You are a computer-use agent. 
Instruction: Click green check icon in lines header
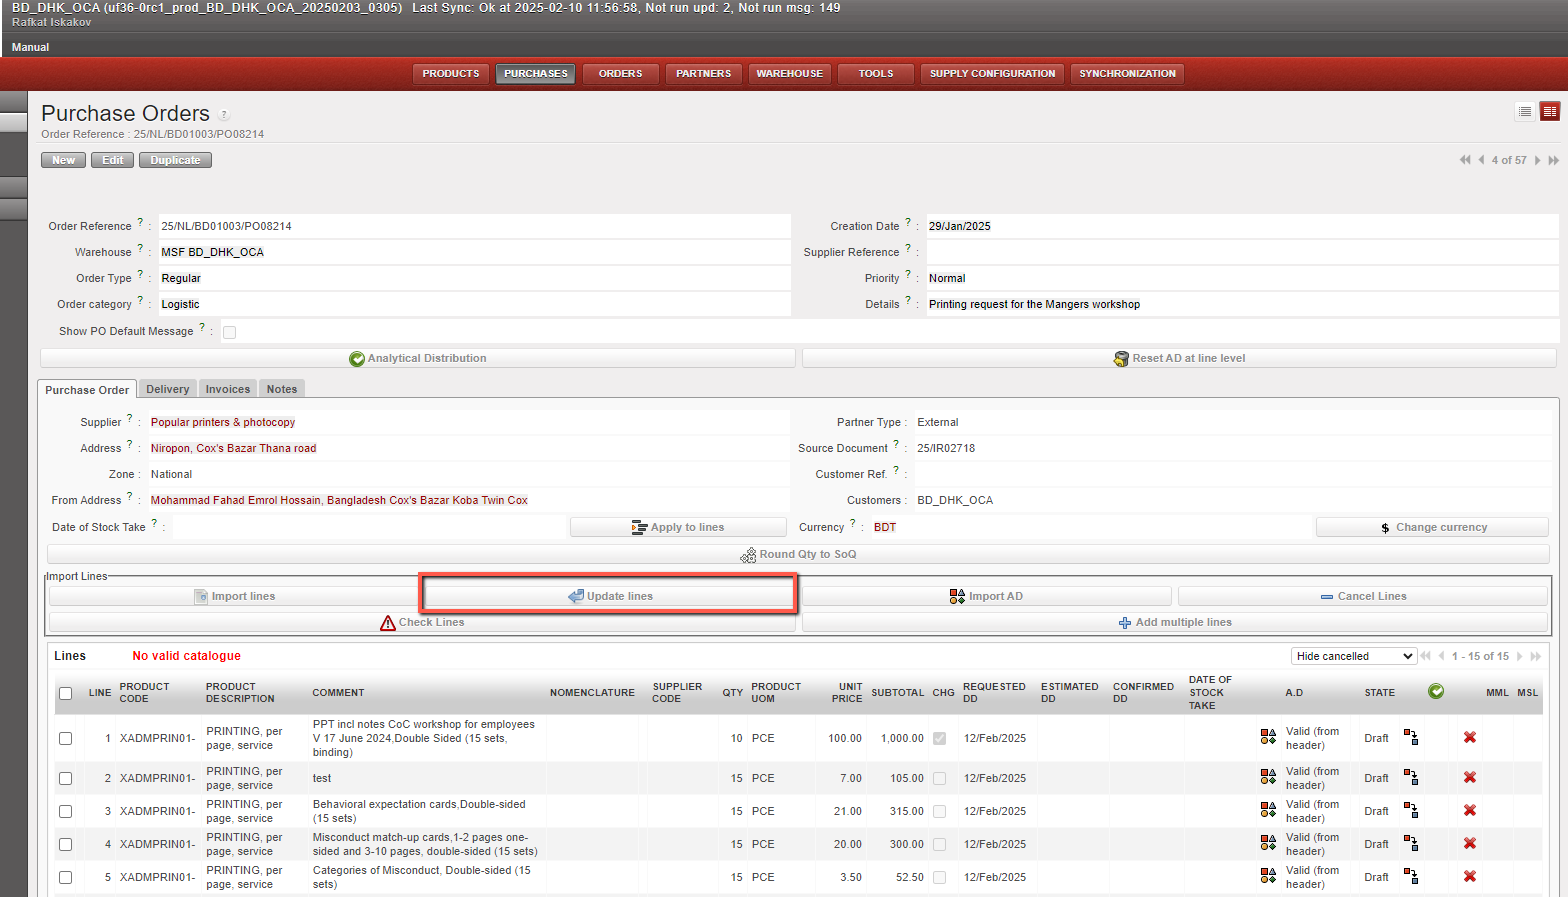pos(1435,692)
